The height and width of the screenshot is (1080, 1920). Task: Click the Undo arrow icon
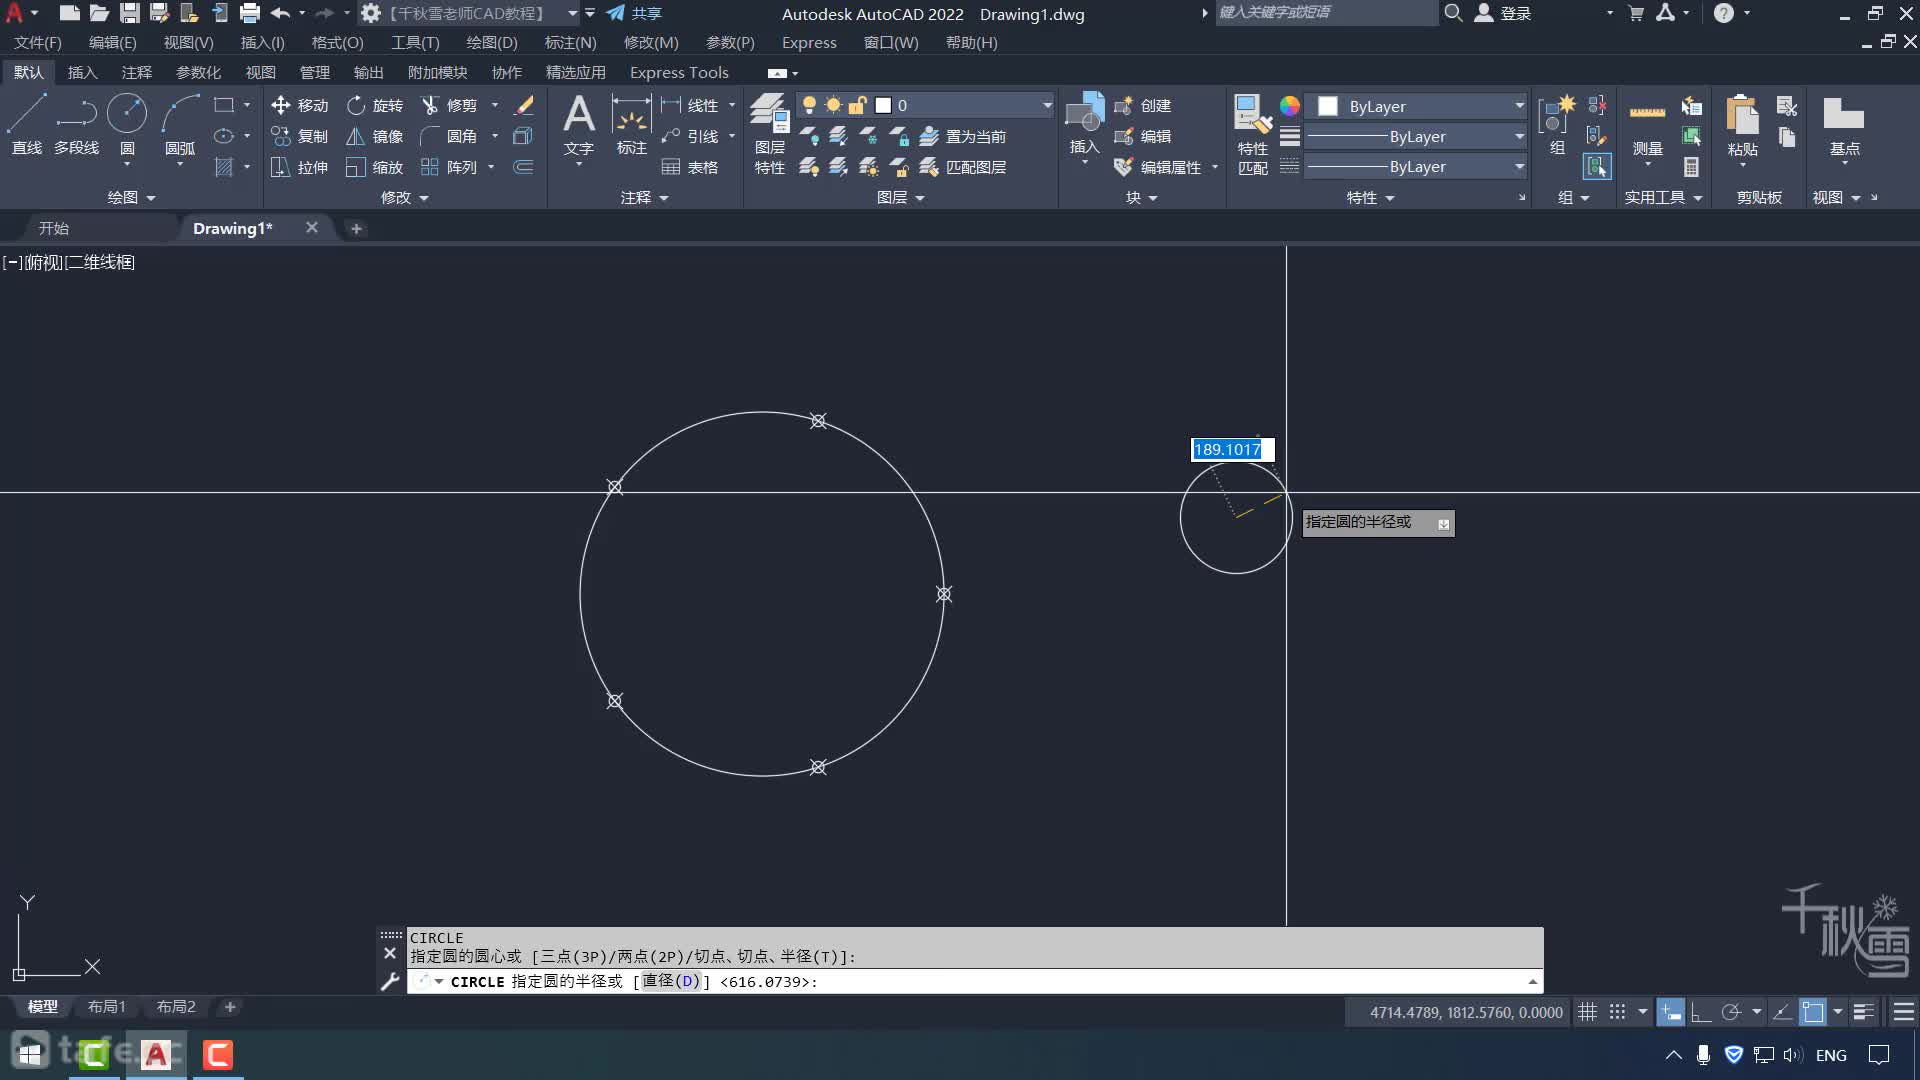tap(280, 13)
